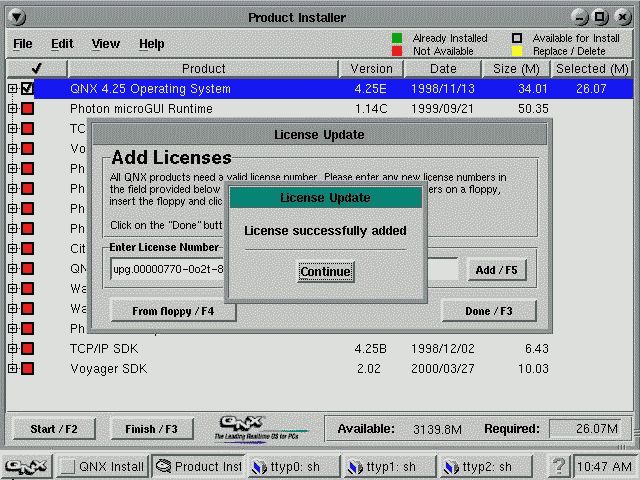The width and height of the screenshot is (640, 480).
Task: Toggle the Photon microGUI Runtime status box
Action: (28, 109)
